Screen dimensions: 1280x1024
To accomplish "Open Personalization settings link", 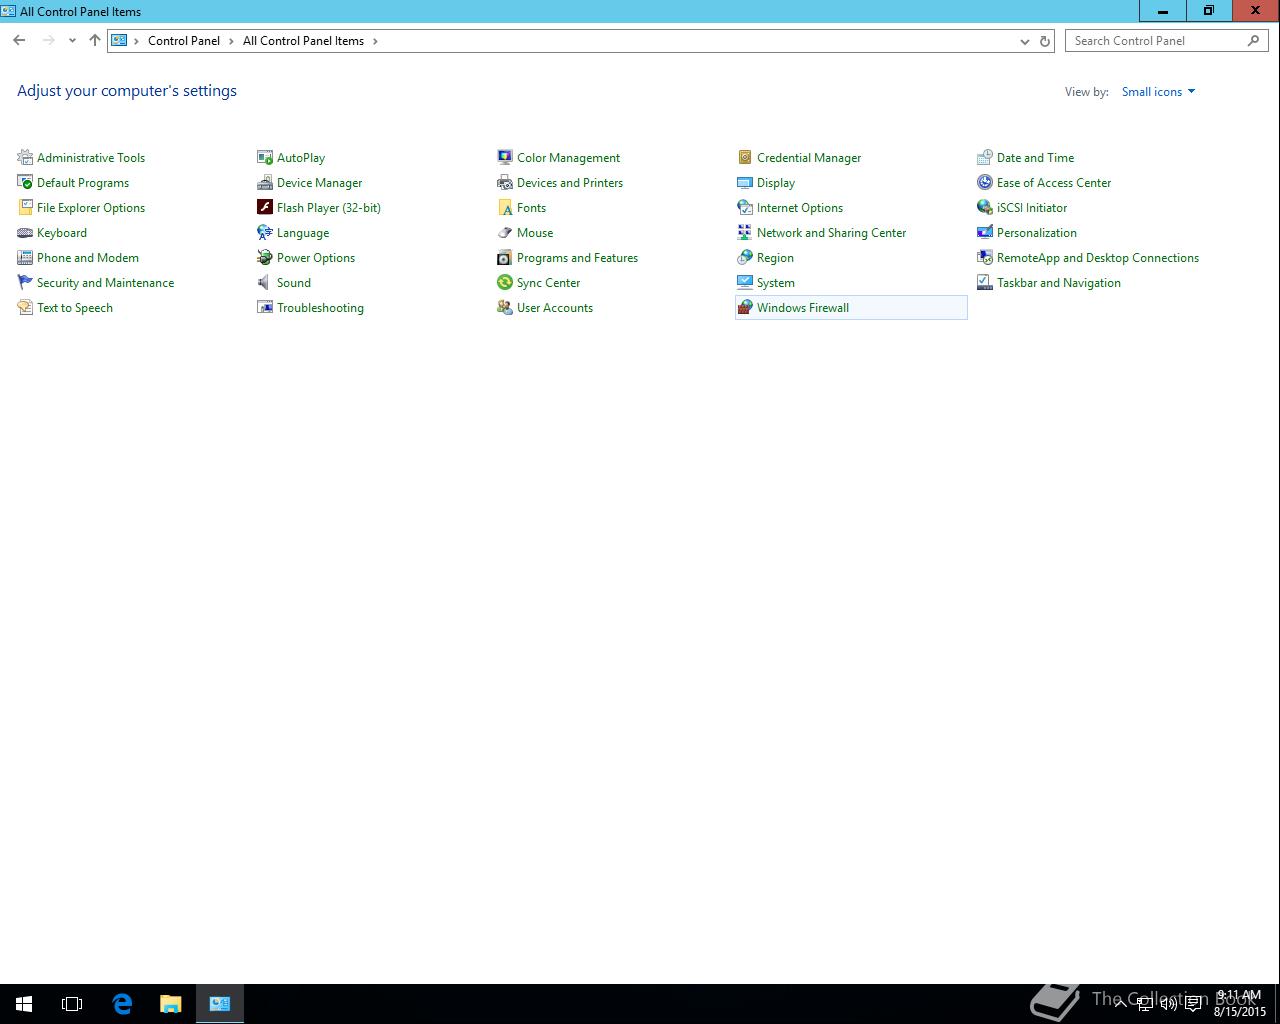I will 1037,233.
